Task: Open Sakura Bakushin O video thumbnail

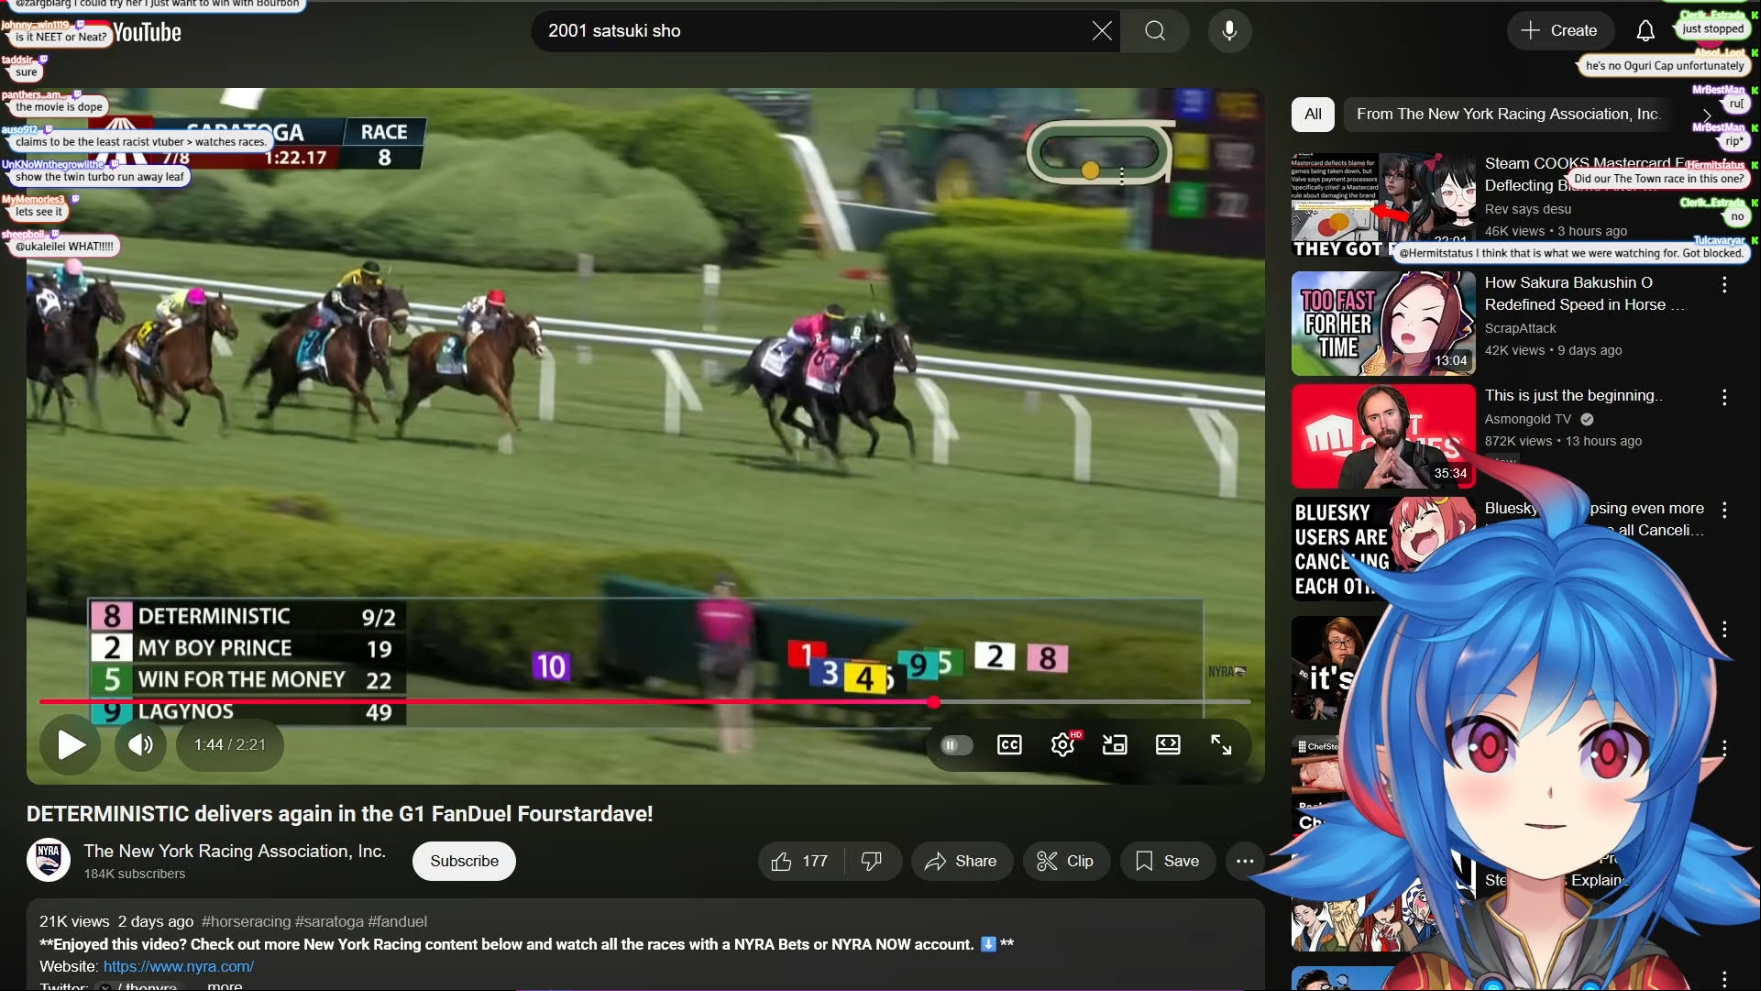Action: point(1383,323)
